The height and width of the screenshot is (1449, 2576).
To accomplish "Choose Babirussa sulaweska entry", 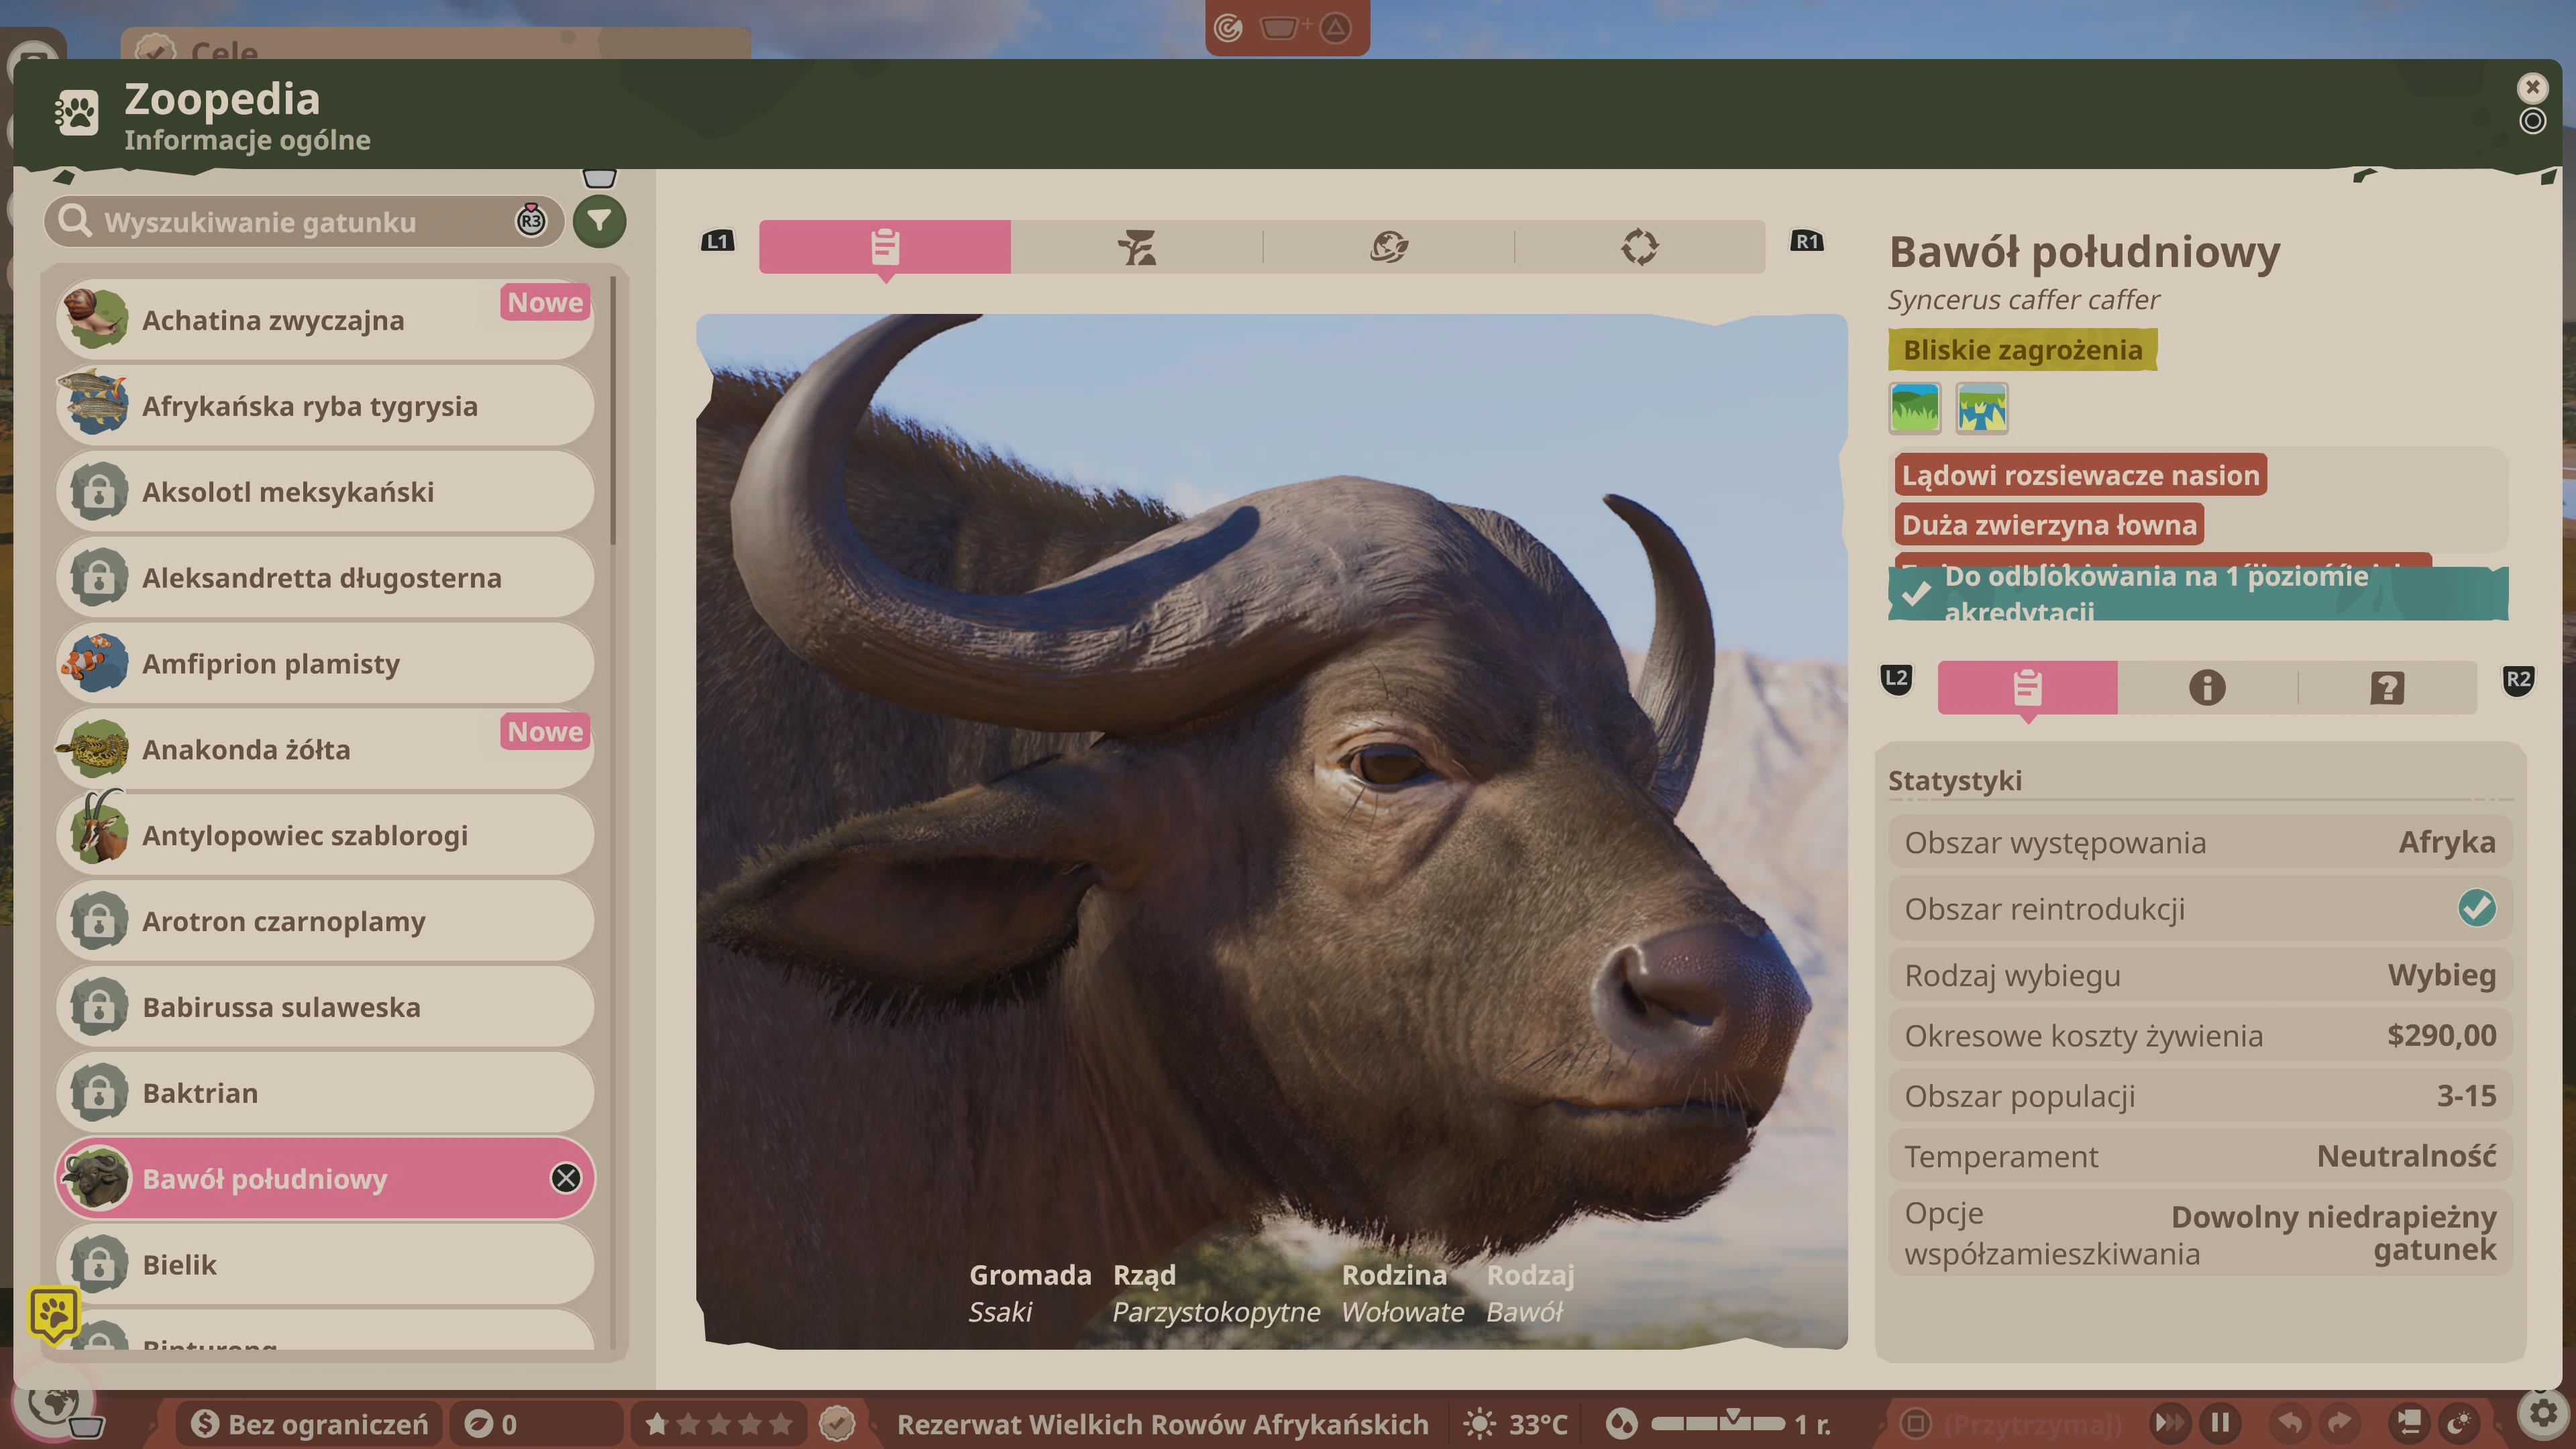I will click(x=325, y=1007).
